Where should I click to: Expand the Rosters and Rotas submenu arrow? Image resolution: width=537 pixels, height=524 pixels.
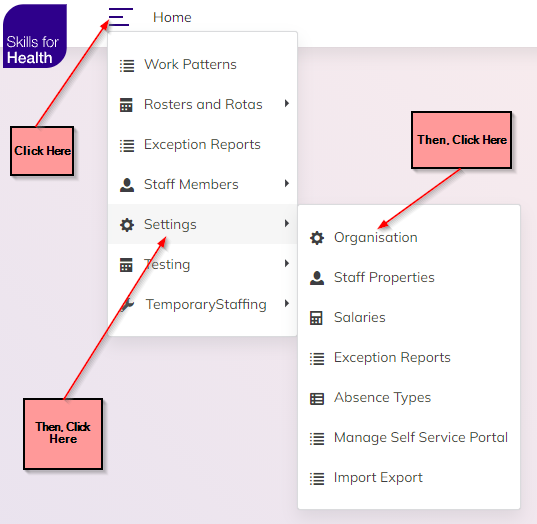pos(287,103)
